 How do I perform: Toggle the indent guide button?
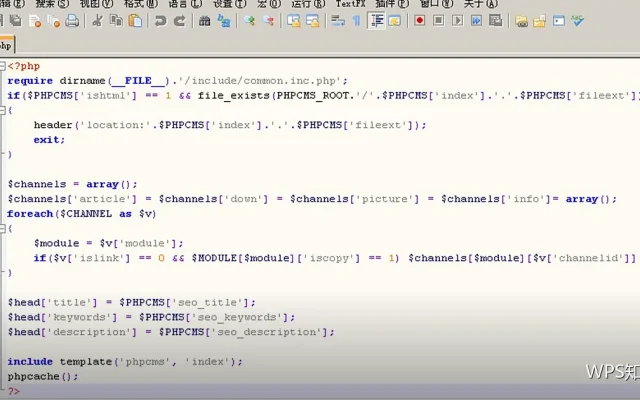[x=376, y=20]
